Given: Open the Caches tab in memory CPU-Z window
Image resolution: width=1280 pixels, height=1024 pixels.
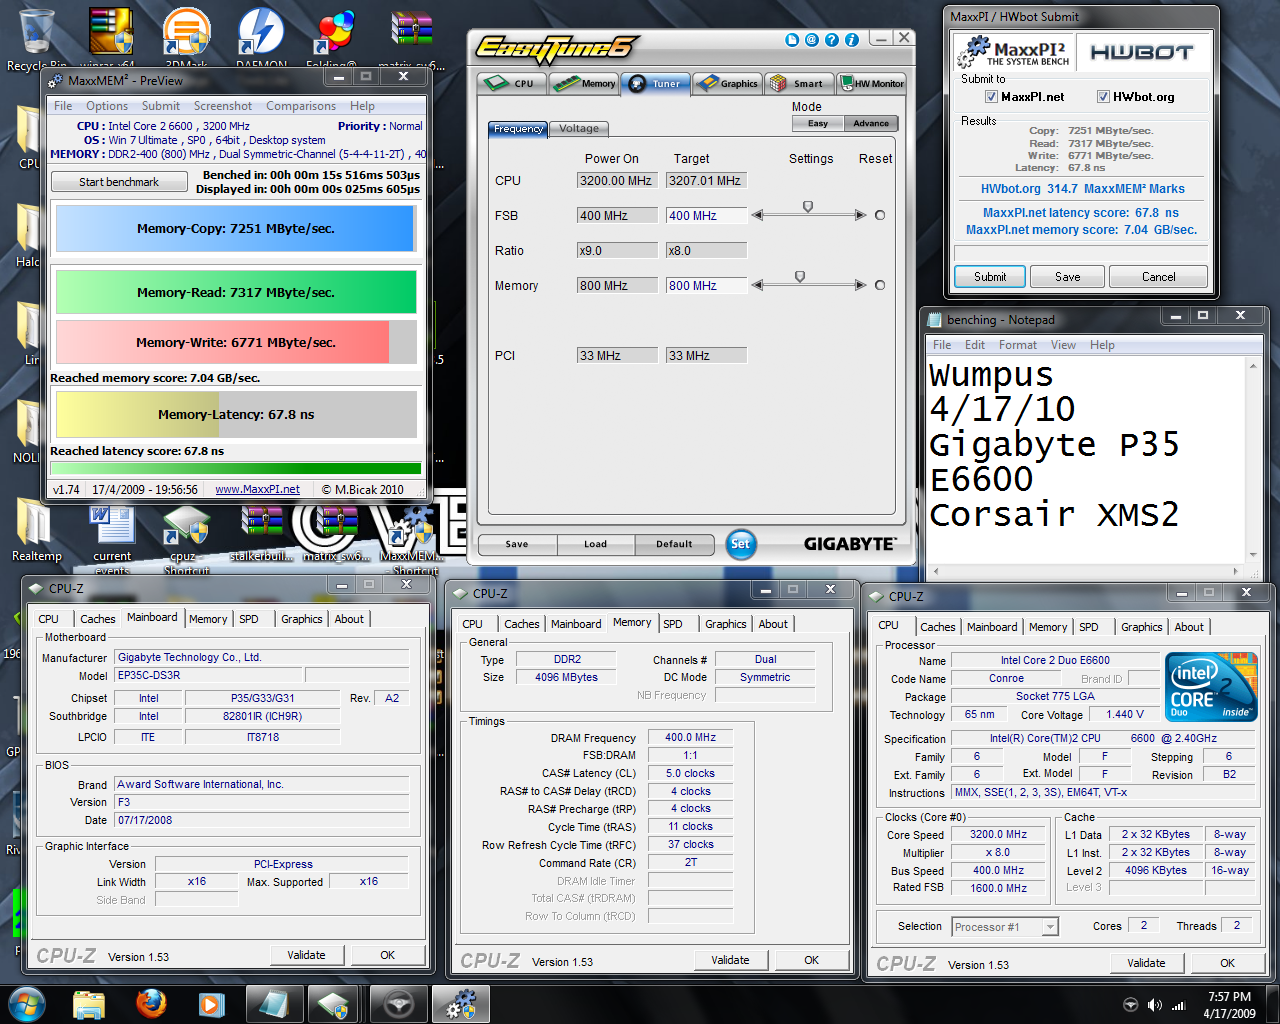Looking at the screenshot, I should [521, 624].
